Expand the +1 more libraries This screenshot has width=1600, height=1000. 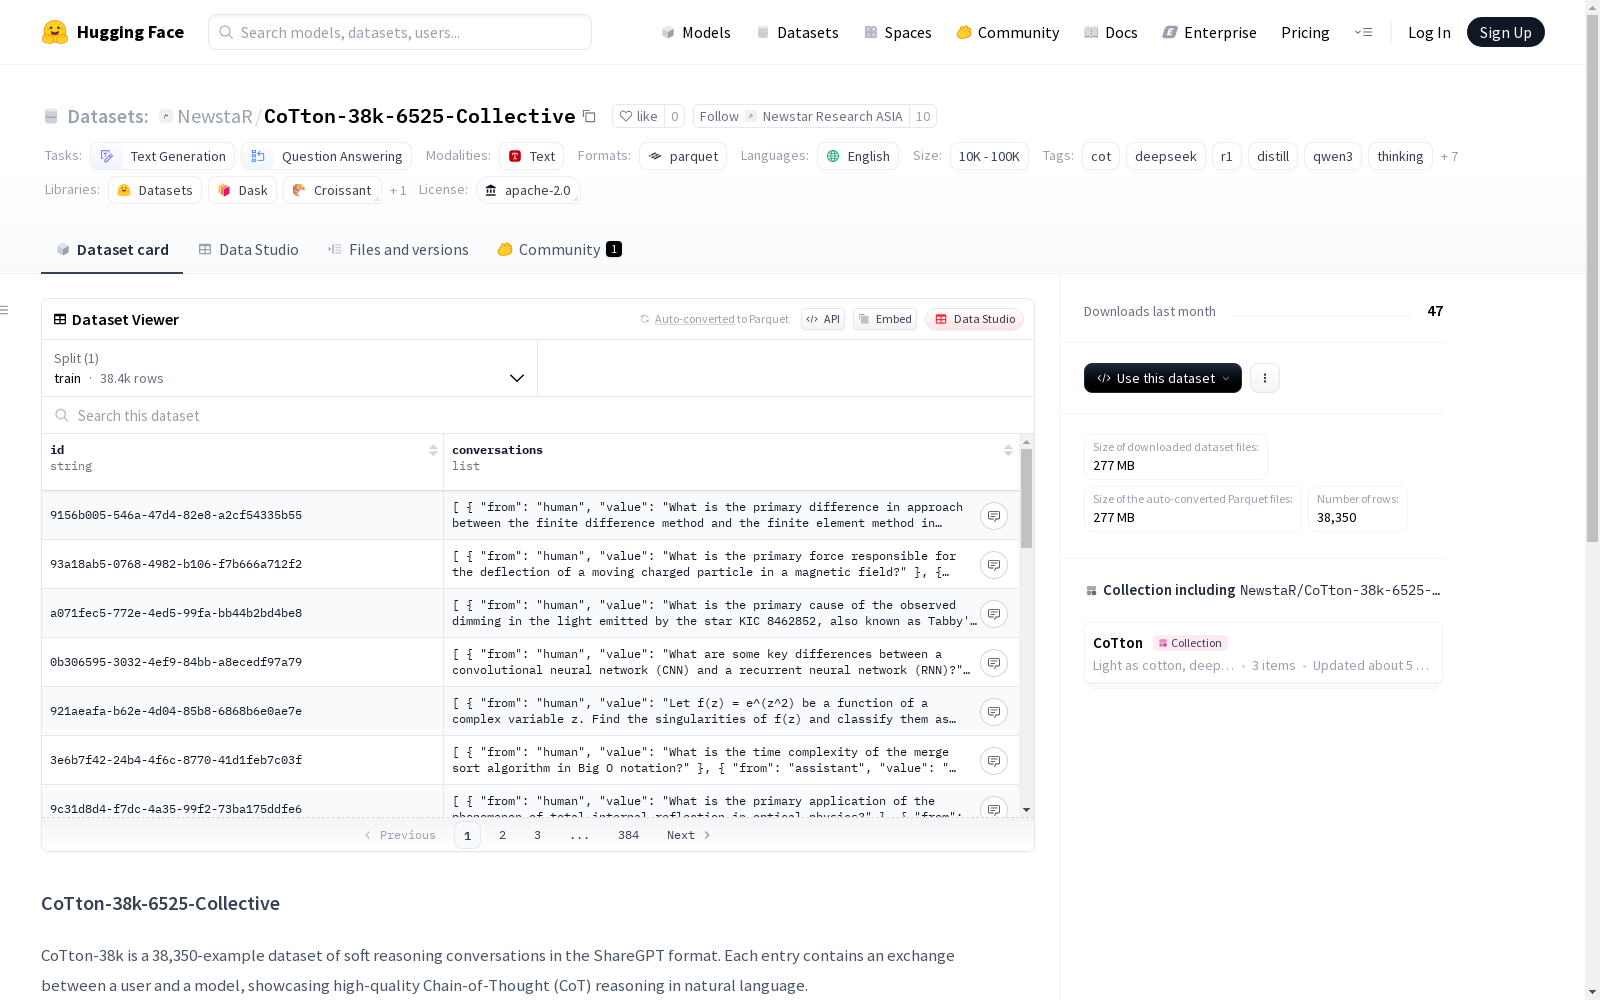click(398, 190)
